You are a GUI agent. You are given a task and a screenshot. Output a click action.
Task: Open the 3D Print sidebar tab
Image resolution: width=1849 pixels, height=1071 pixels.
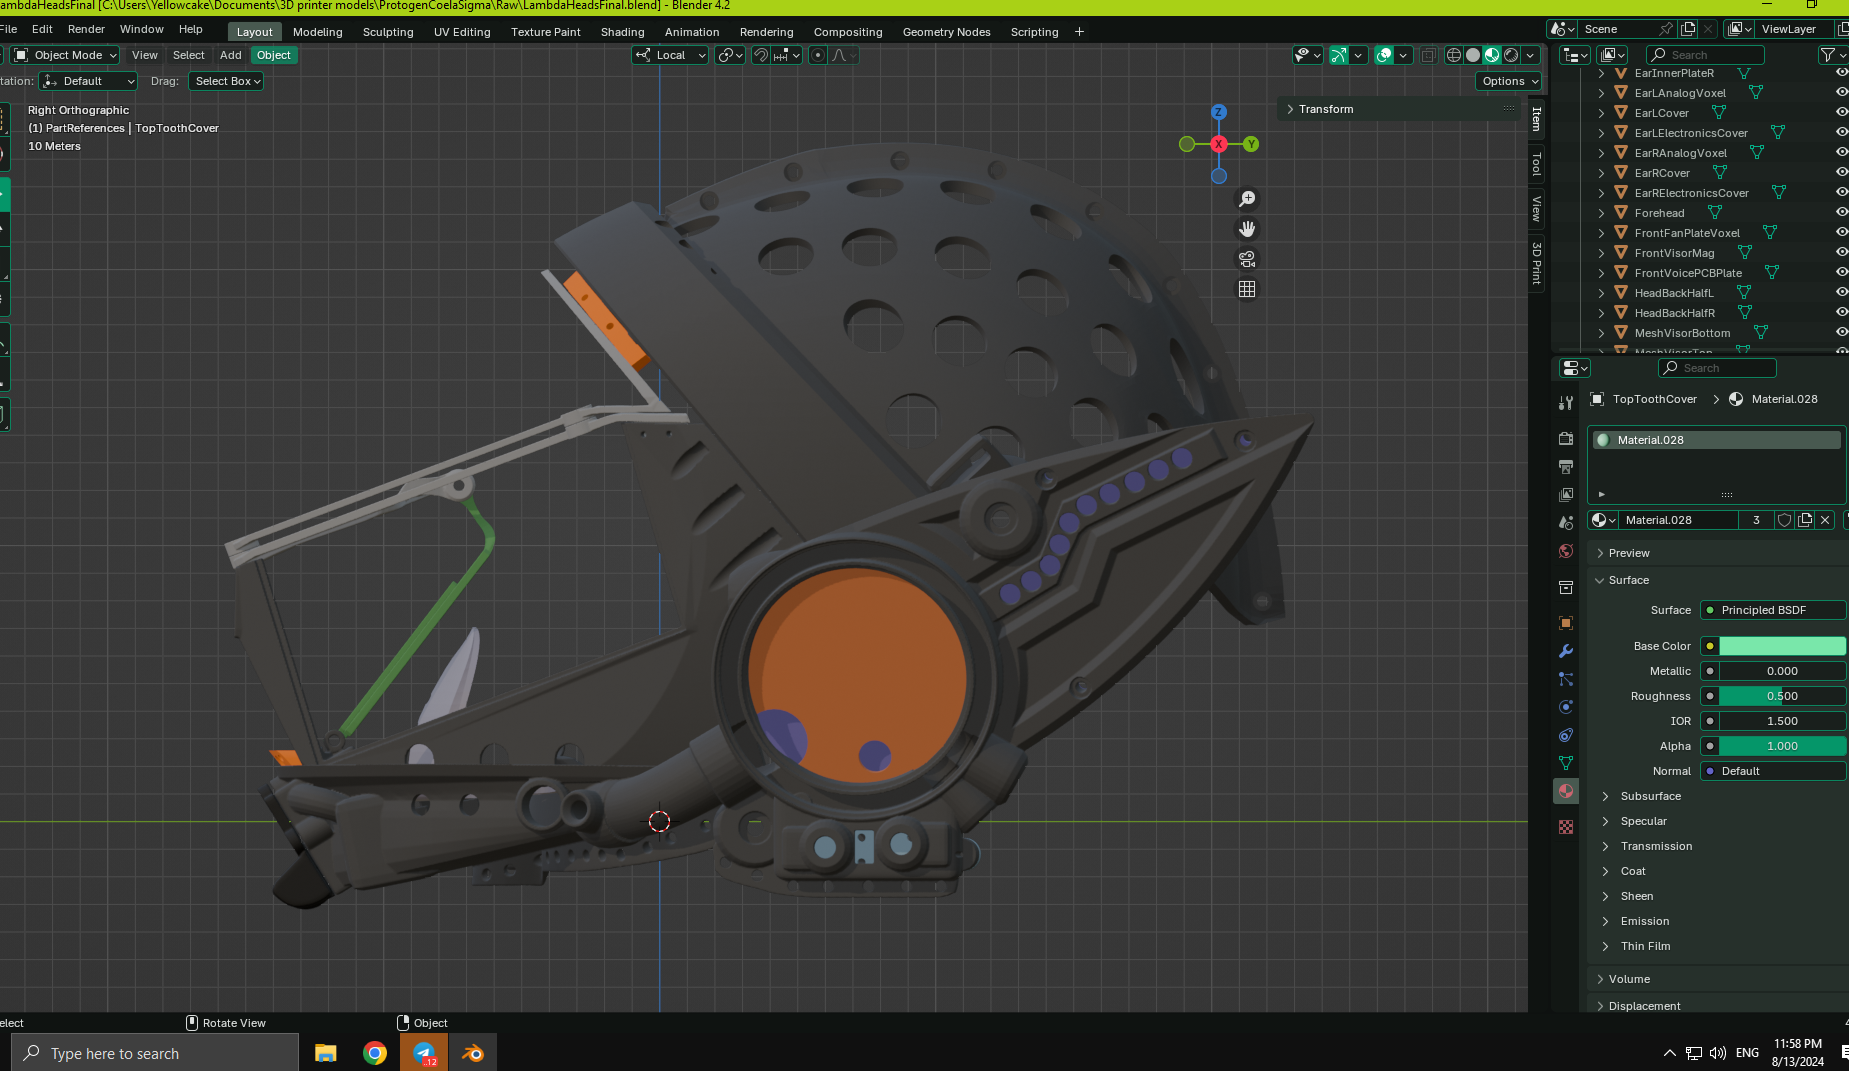point(1537,263)
